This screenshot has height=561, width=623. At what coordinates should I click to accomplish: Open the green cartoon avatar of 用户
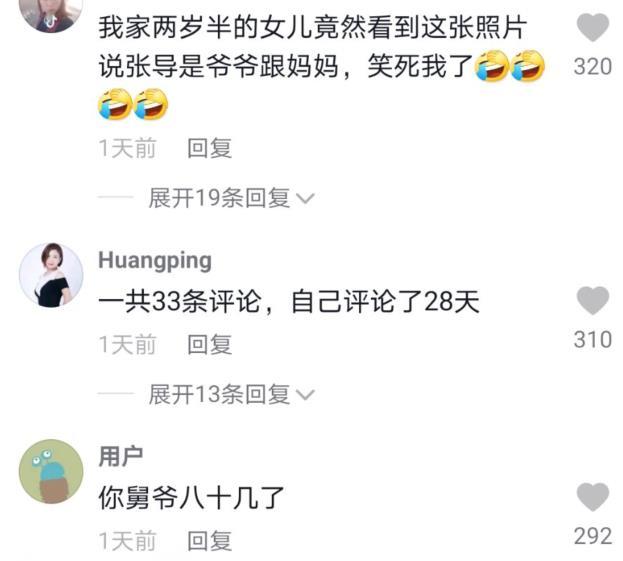pyautogui.click(x=51, y=471)
